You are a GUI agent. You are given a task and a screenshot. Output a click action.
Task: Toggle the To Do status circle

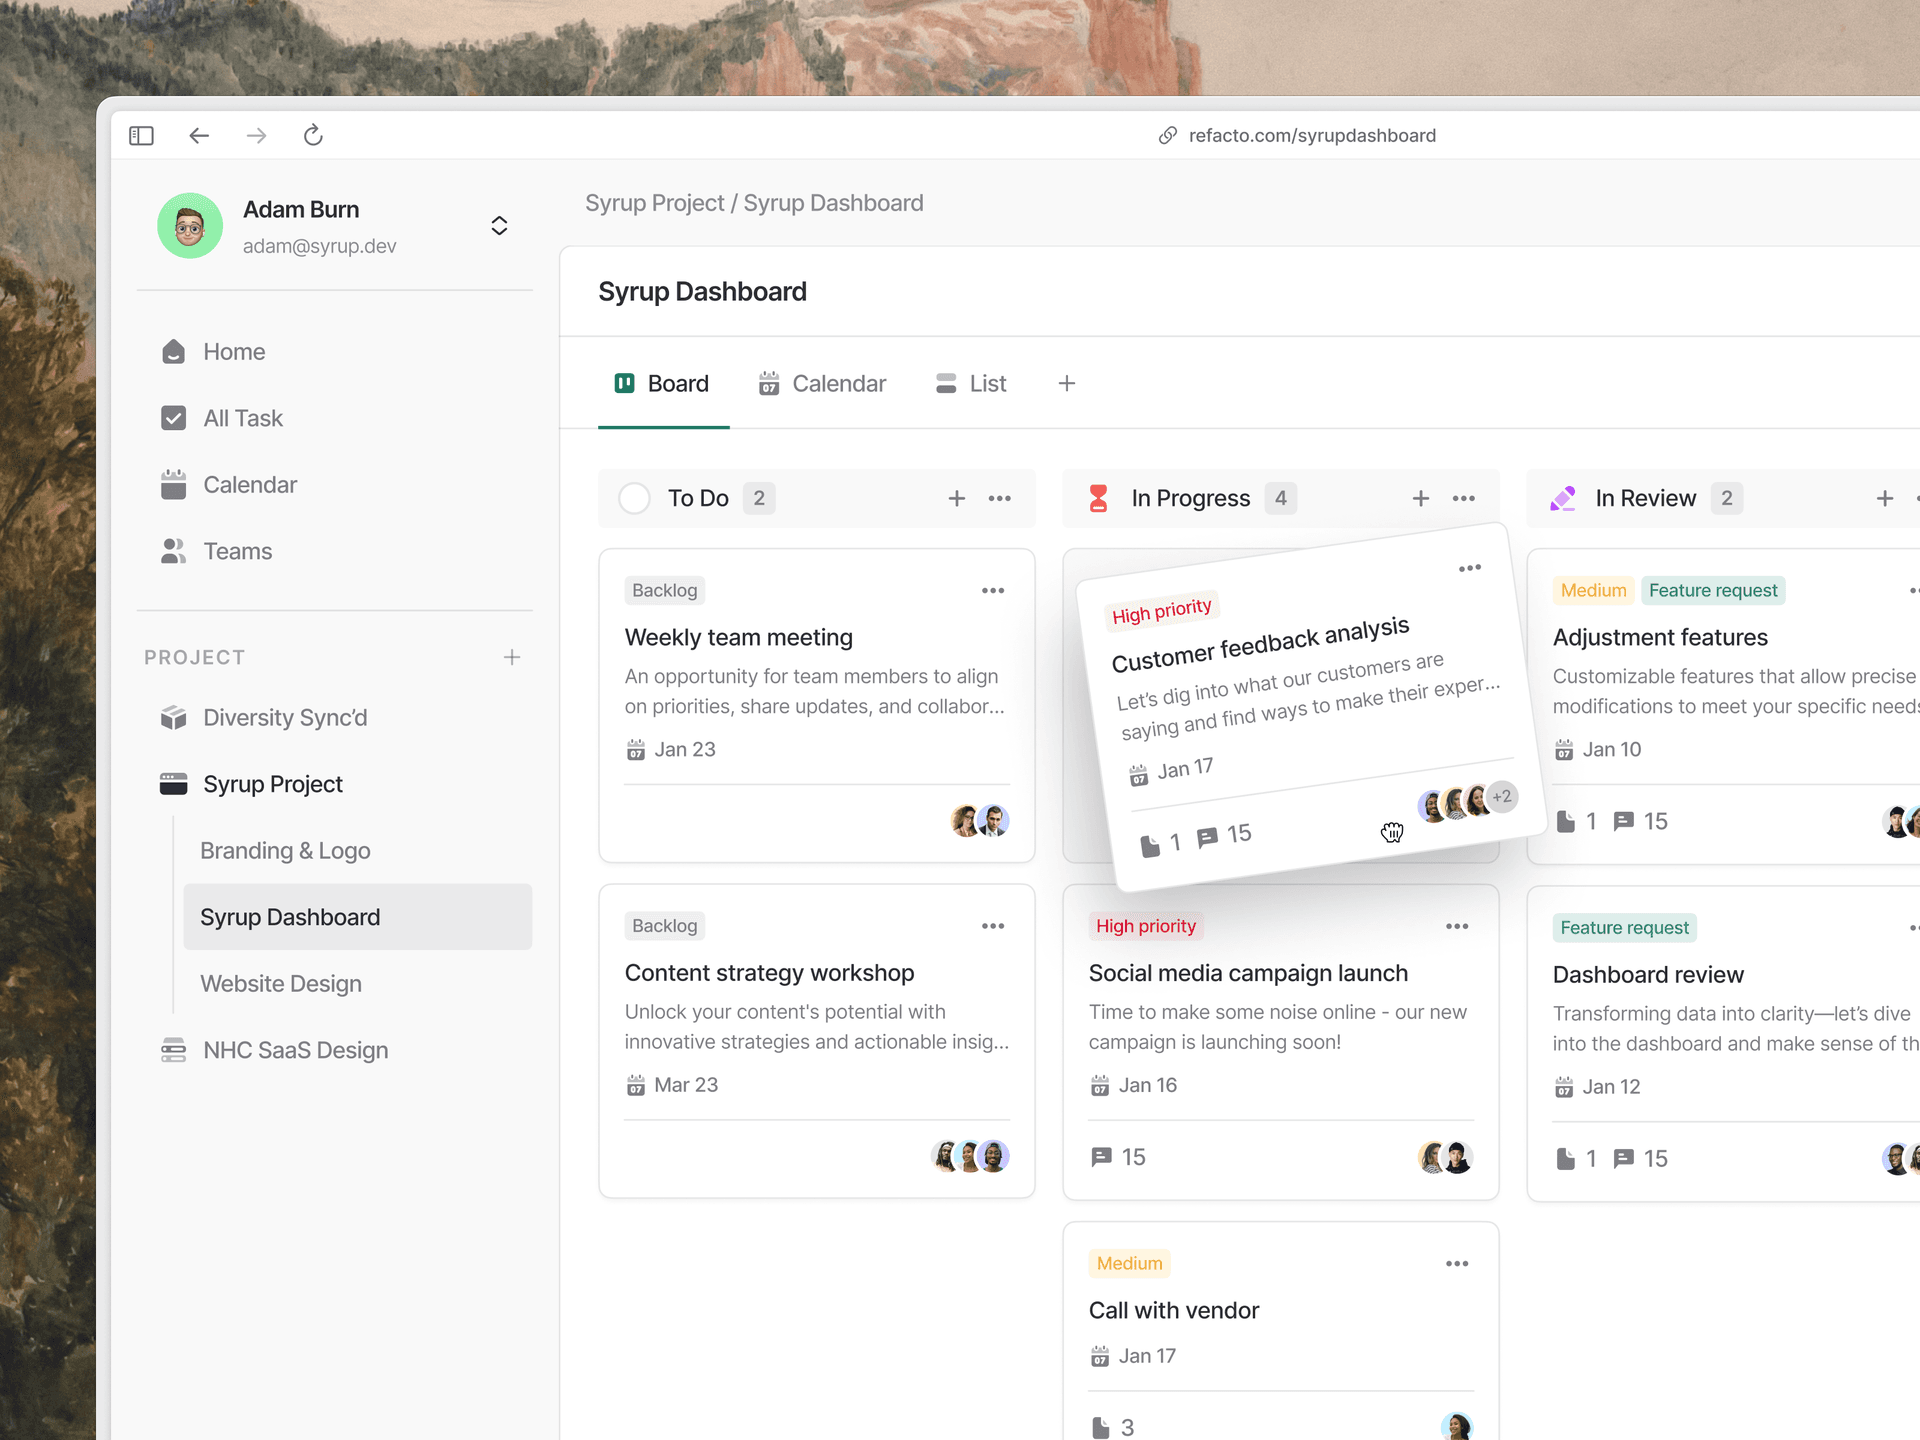tap(634, 498)
